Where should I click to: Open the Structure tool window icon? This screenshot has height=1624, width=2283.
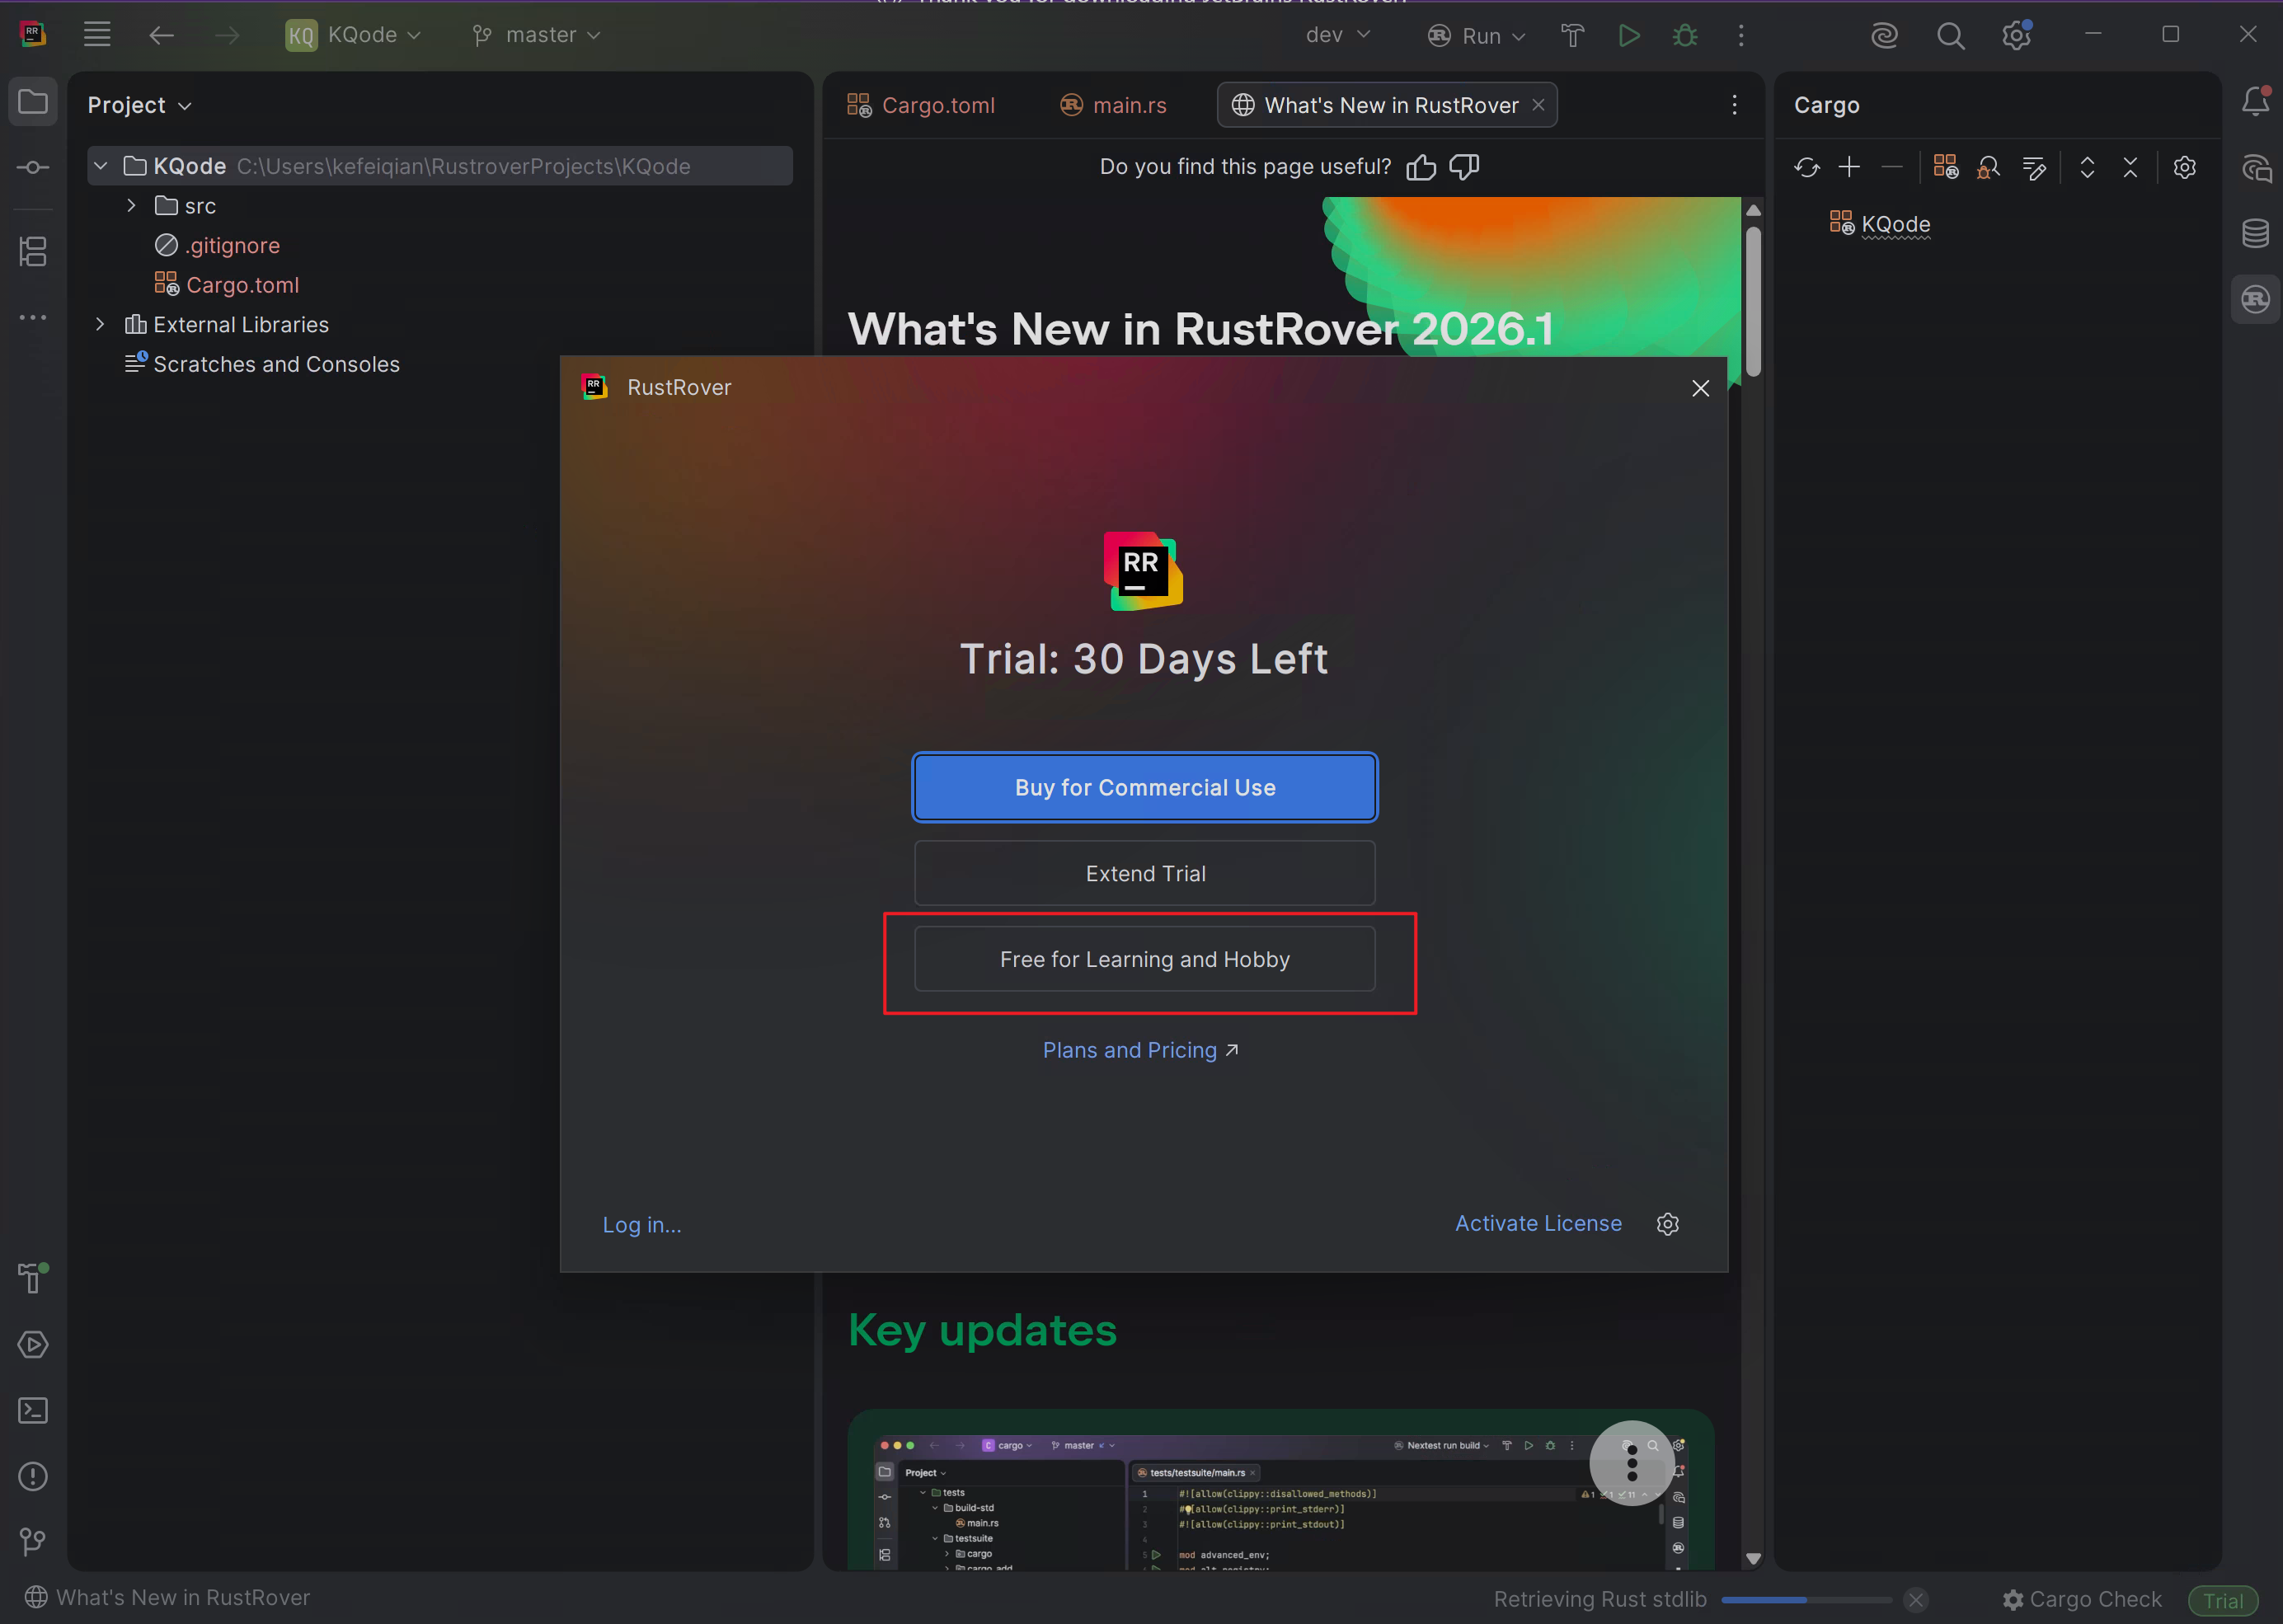33,251
